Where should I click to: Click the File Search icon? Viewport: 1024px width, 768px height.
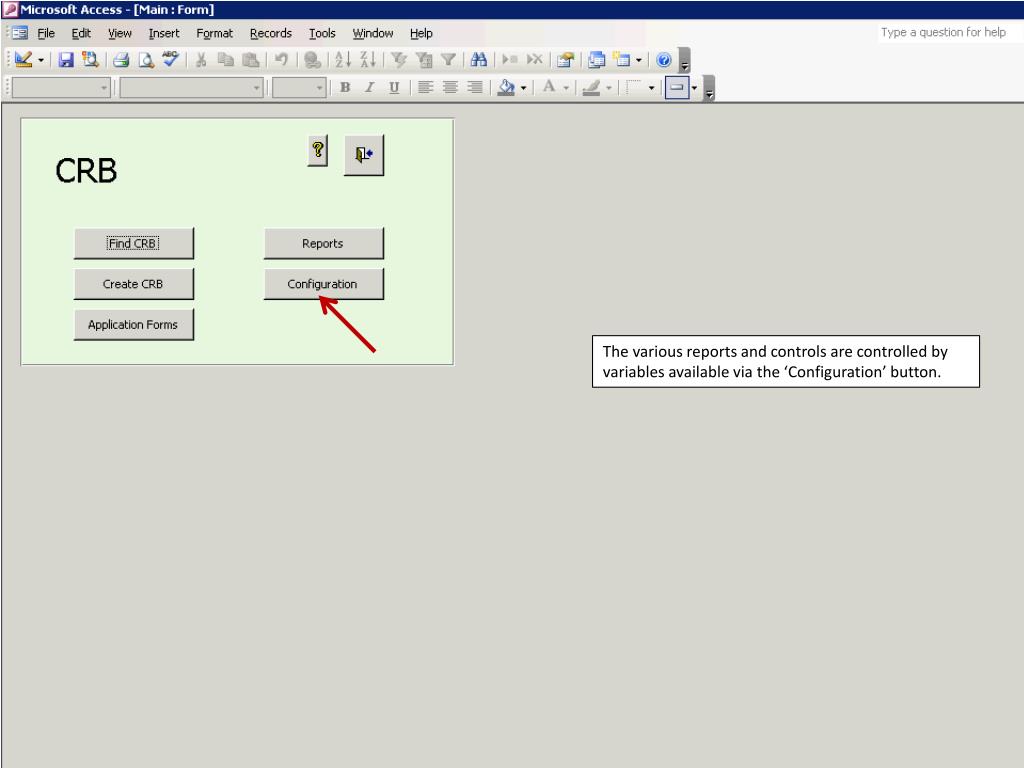click(x=90, y=60)
